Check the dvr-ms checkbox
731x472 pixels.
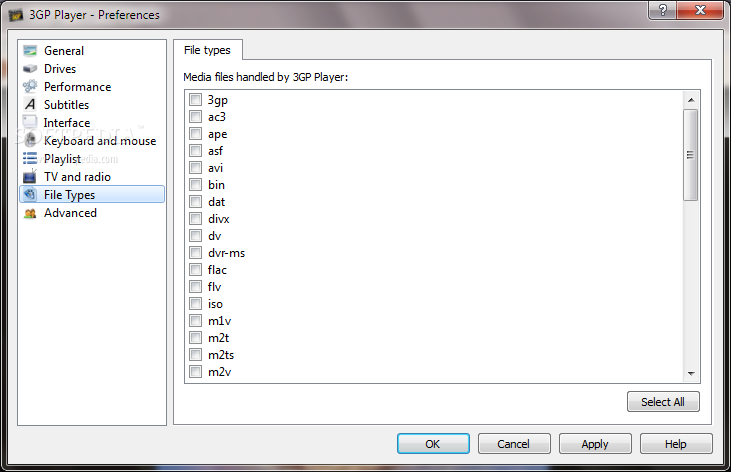click(x=195, y=253)
